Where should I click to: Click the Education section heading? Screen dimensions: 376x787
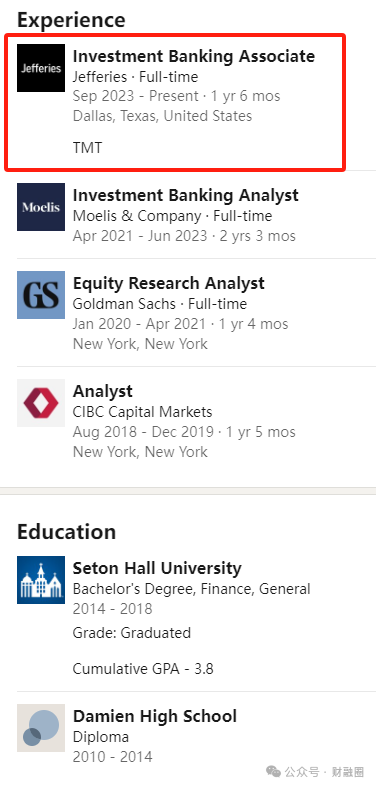tap(66, 532)
